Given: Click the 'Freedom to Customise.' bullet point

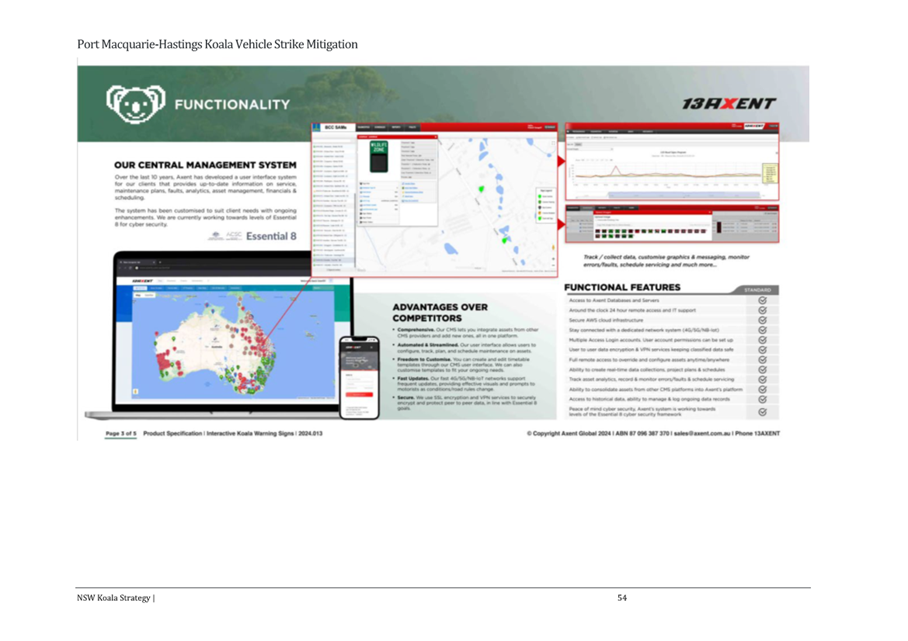Looking at the screenshot, I should tap(463, 365).
